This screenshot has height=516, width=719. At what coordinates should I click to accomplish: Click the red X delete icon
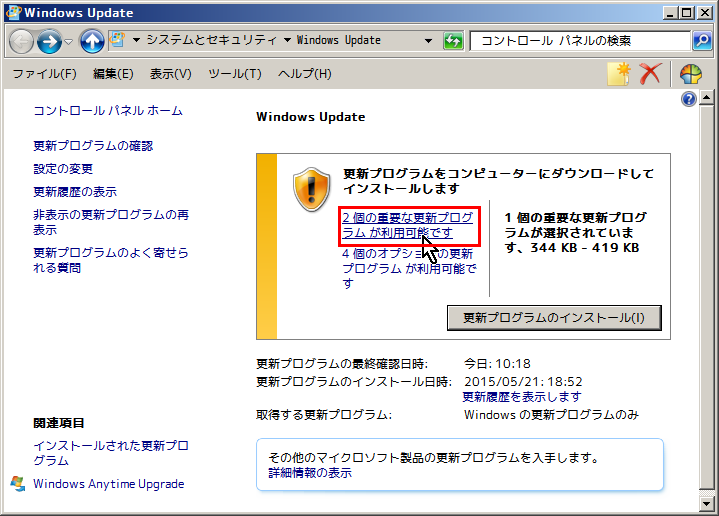651,74
